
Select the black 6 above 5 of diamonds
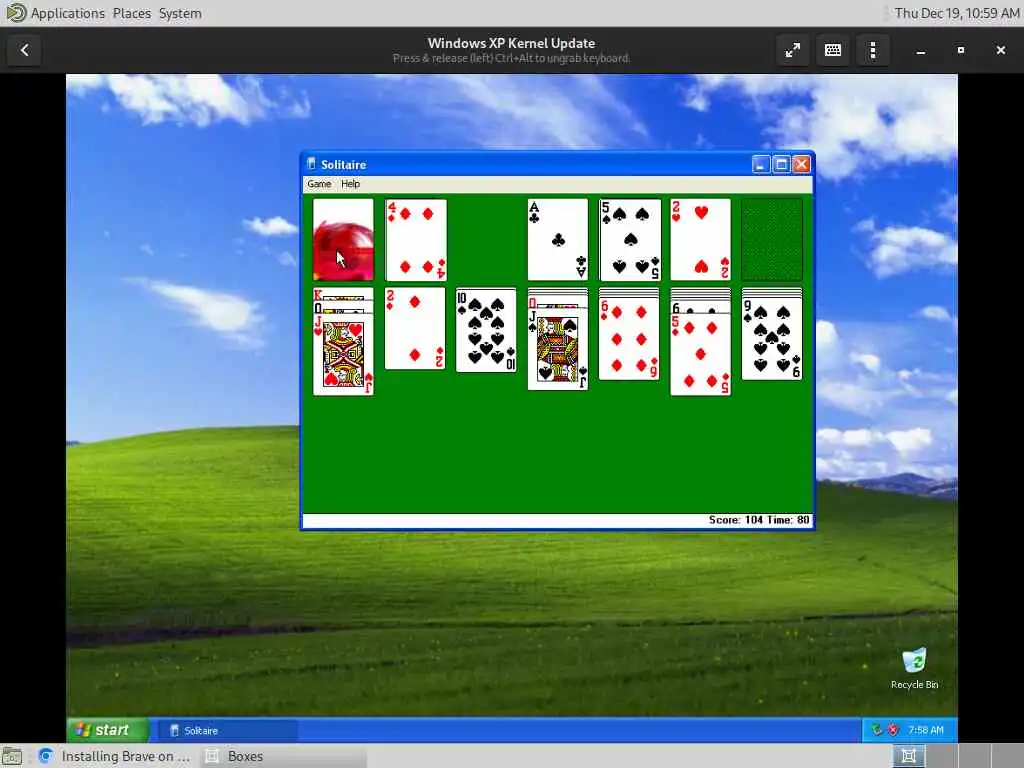pos(701,307)
